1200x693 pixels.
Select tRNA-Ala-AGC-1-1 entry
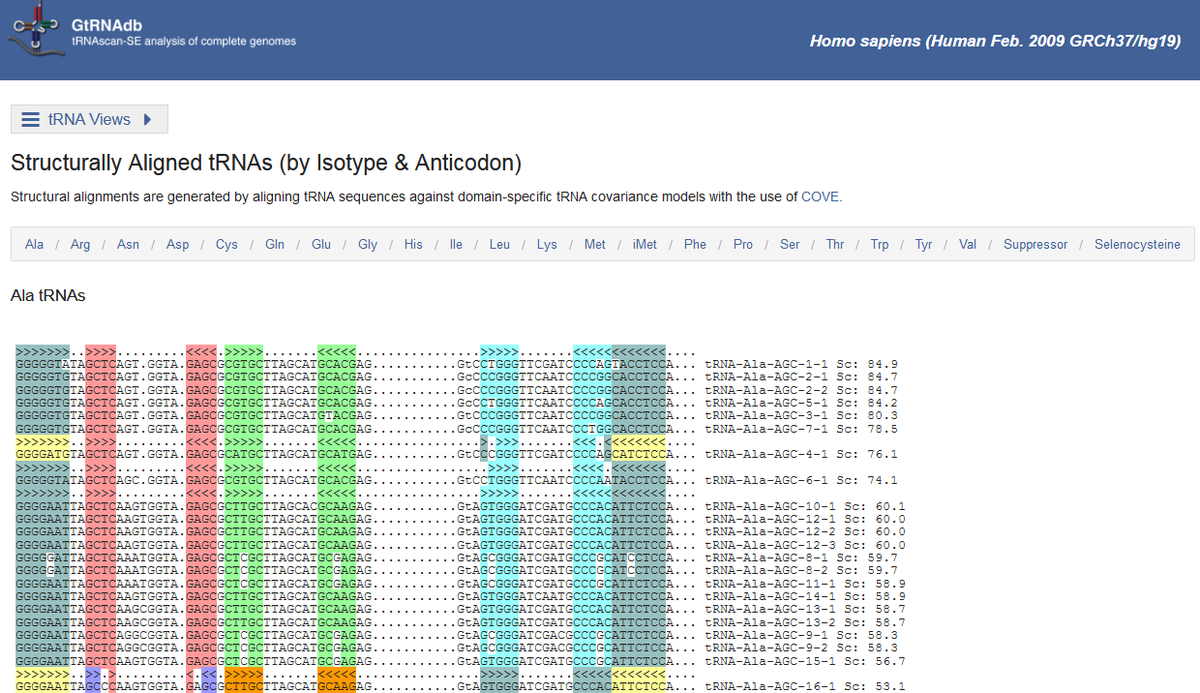pos(767,364)
